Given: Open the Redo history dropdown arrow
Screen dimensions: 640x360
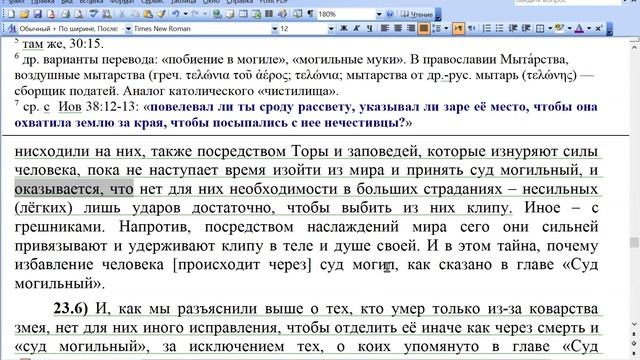Looking at the screenshot, I should coord(205,14).
